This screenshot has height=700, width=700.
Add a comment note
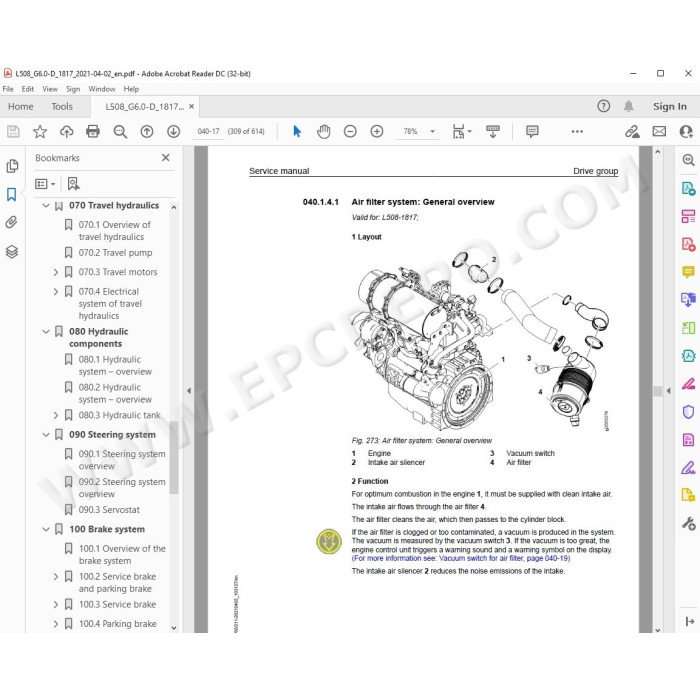click(532, 131)
